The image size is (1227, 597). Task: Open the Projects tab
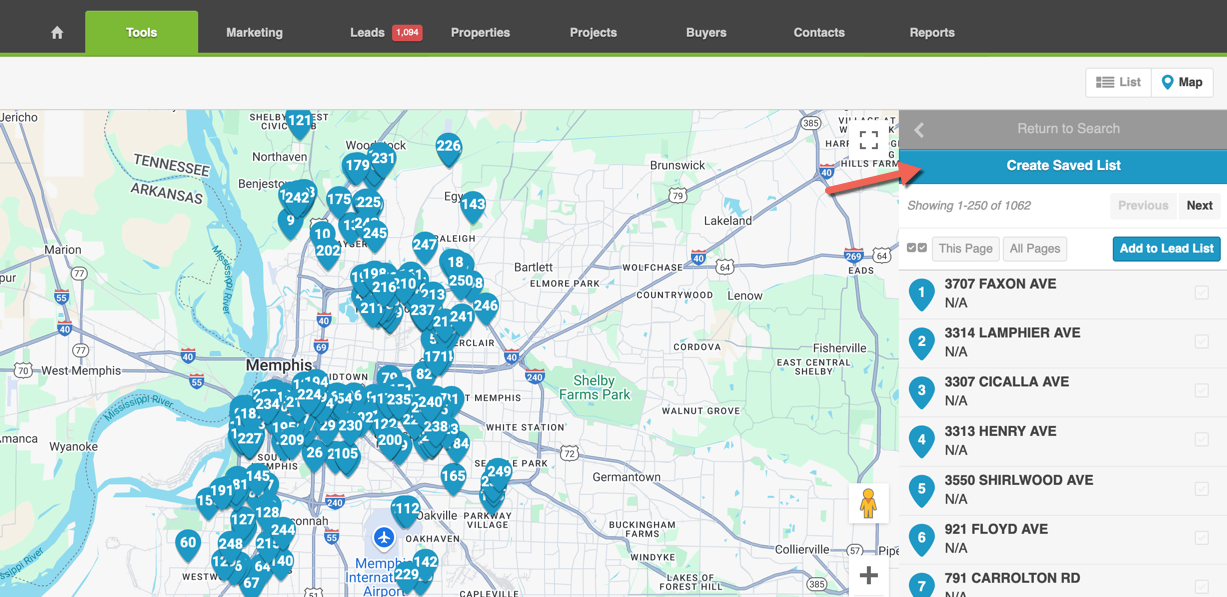(x=593, y=32)
